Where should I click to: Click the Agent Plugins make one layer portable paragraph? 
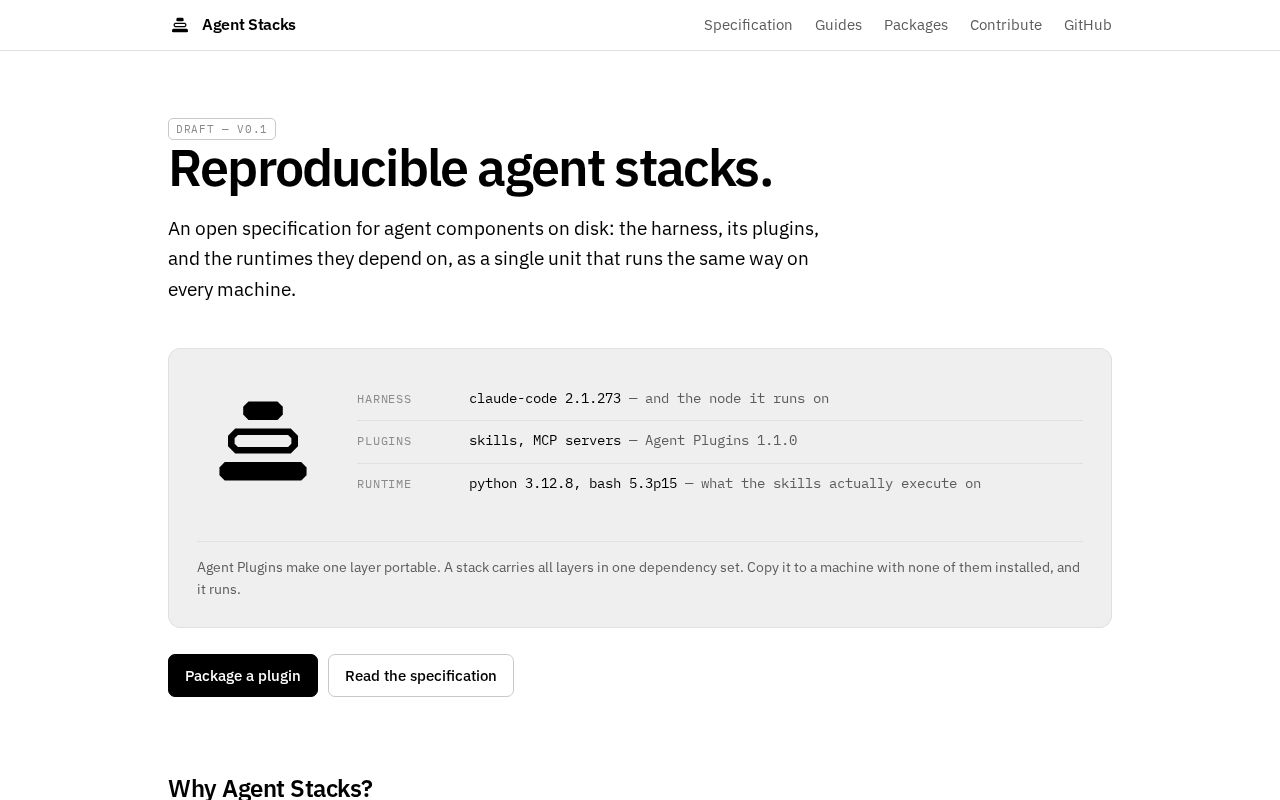point(640,578)
